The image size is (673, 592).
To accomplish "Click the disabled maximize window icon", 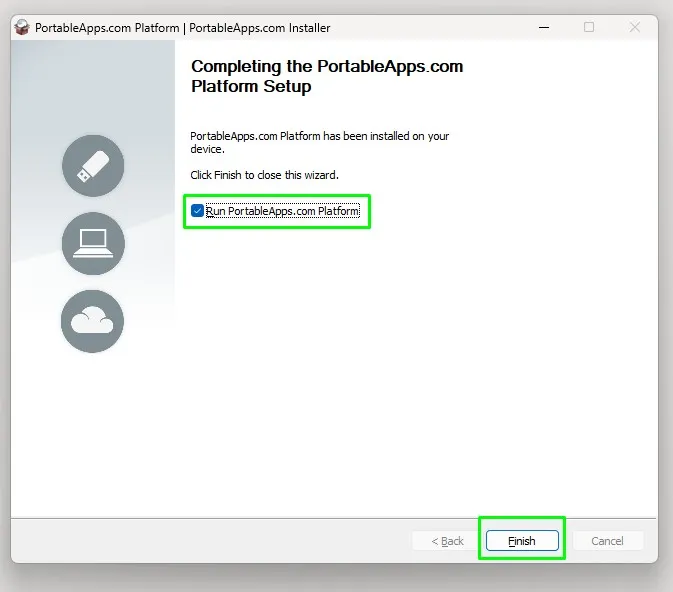I will coord(589,27).
